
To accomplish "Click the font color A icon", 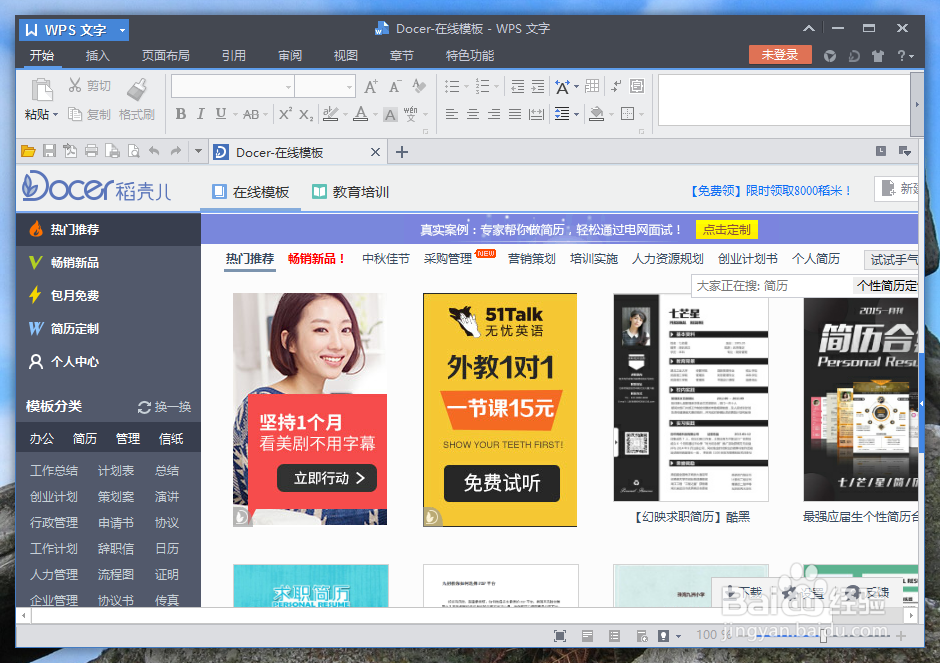I will click(360, 114).
